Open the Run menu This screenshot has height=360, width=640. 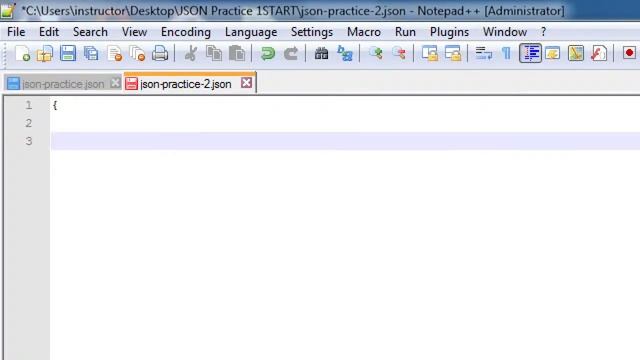[x=405, y=32]
